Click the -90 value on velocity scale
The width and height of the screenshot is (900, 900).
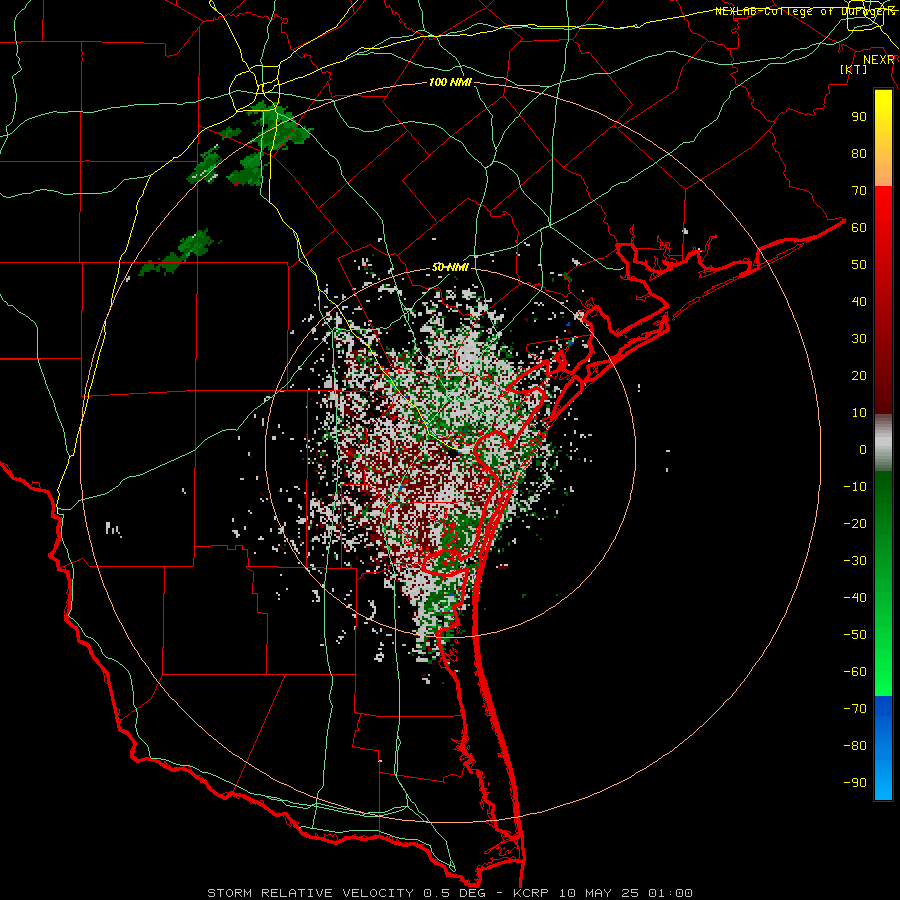(x=855, y=783)
